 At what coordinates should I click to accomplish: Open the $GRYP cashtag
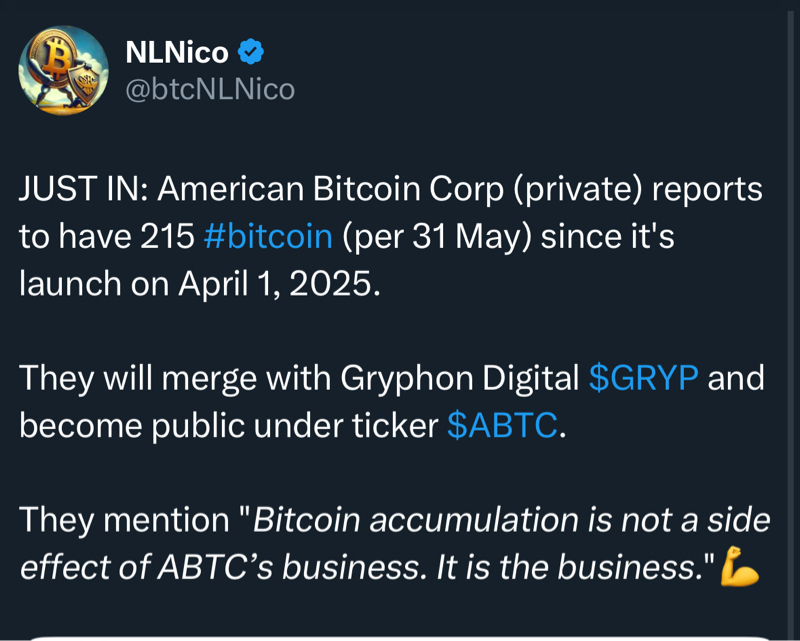(x=643, y=378)
